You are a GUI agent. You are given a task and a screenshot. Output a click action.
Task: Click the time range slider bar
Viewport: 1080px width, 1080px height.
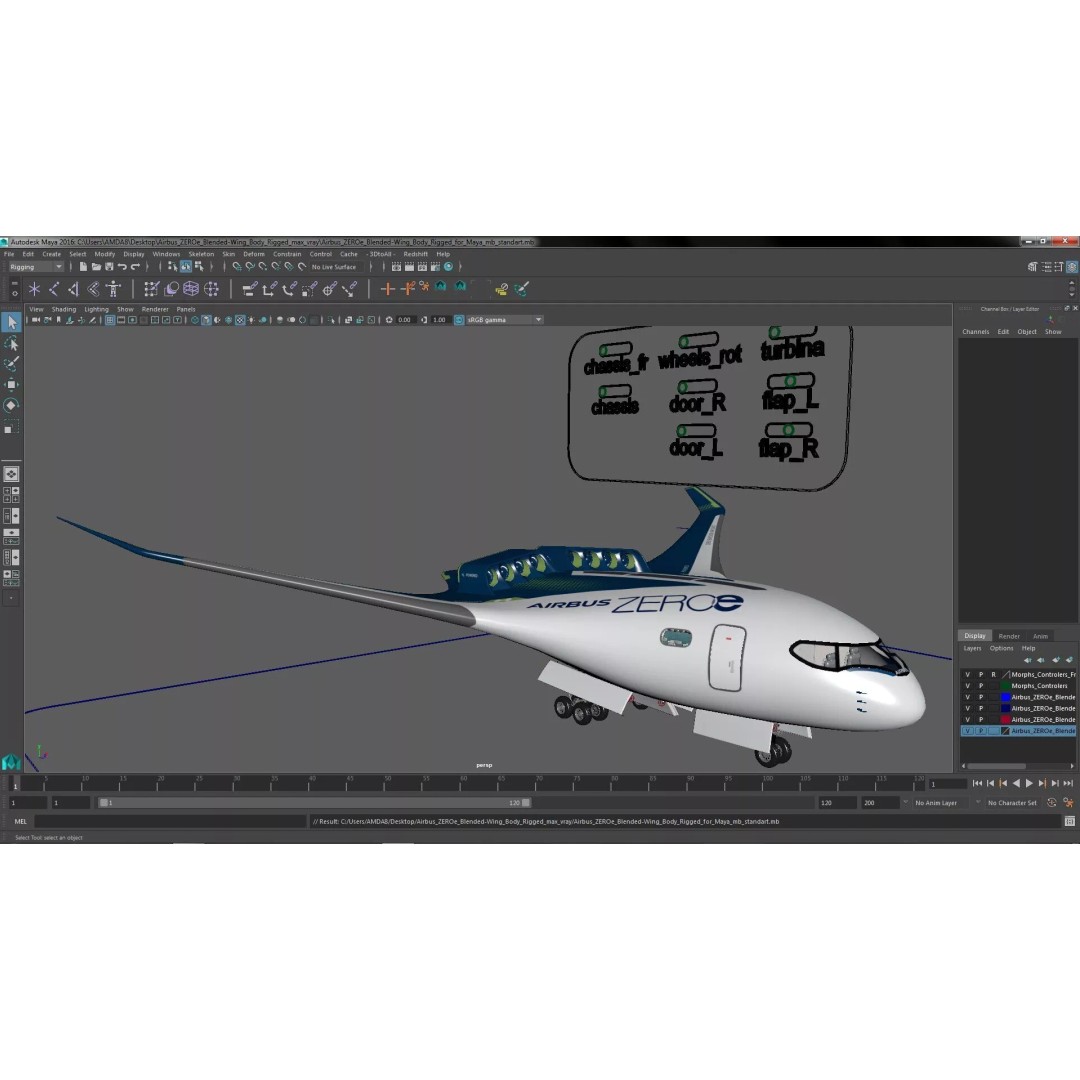point(314,802)
